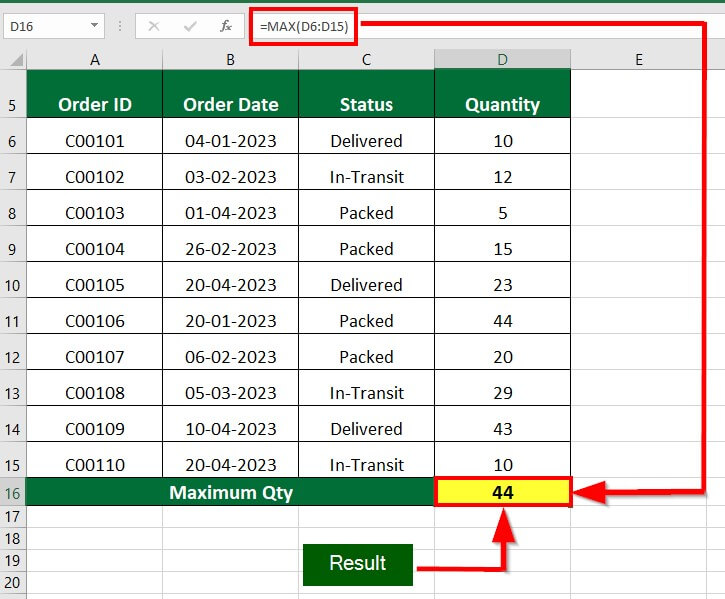Select column D header
Viewport: 725px width, 599px height.
pos(503,60)
